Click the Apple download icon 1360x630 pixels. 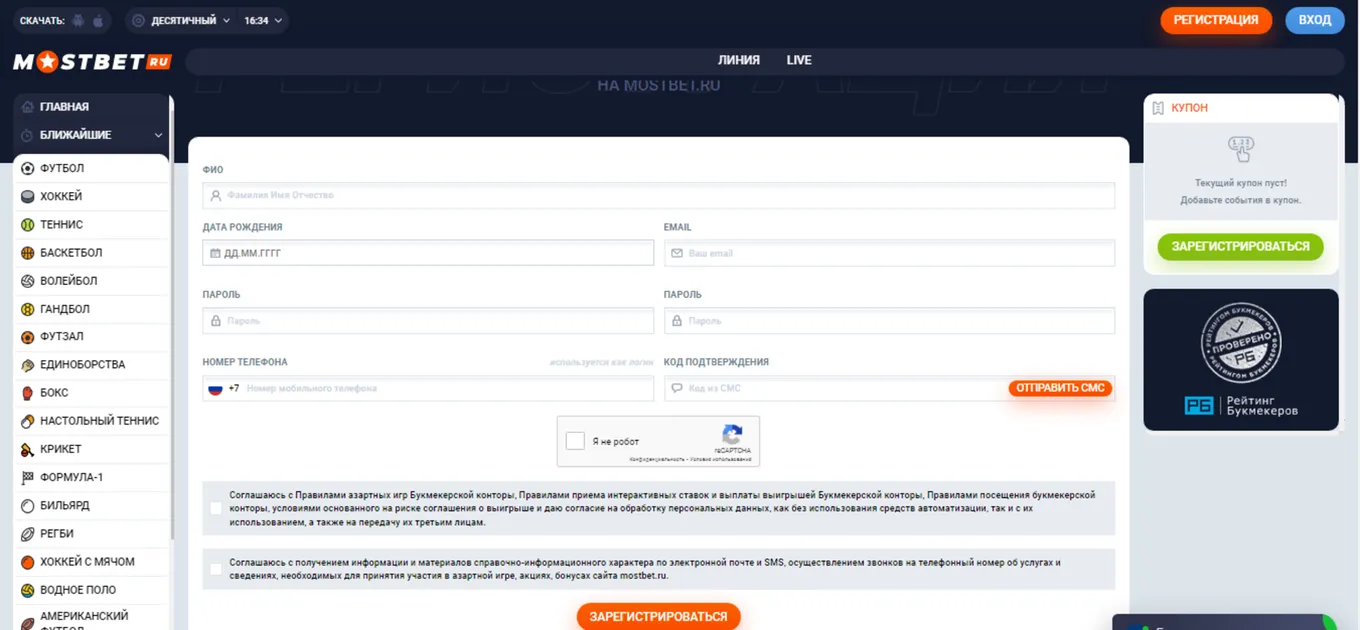click(98, 20)
